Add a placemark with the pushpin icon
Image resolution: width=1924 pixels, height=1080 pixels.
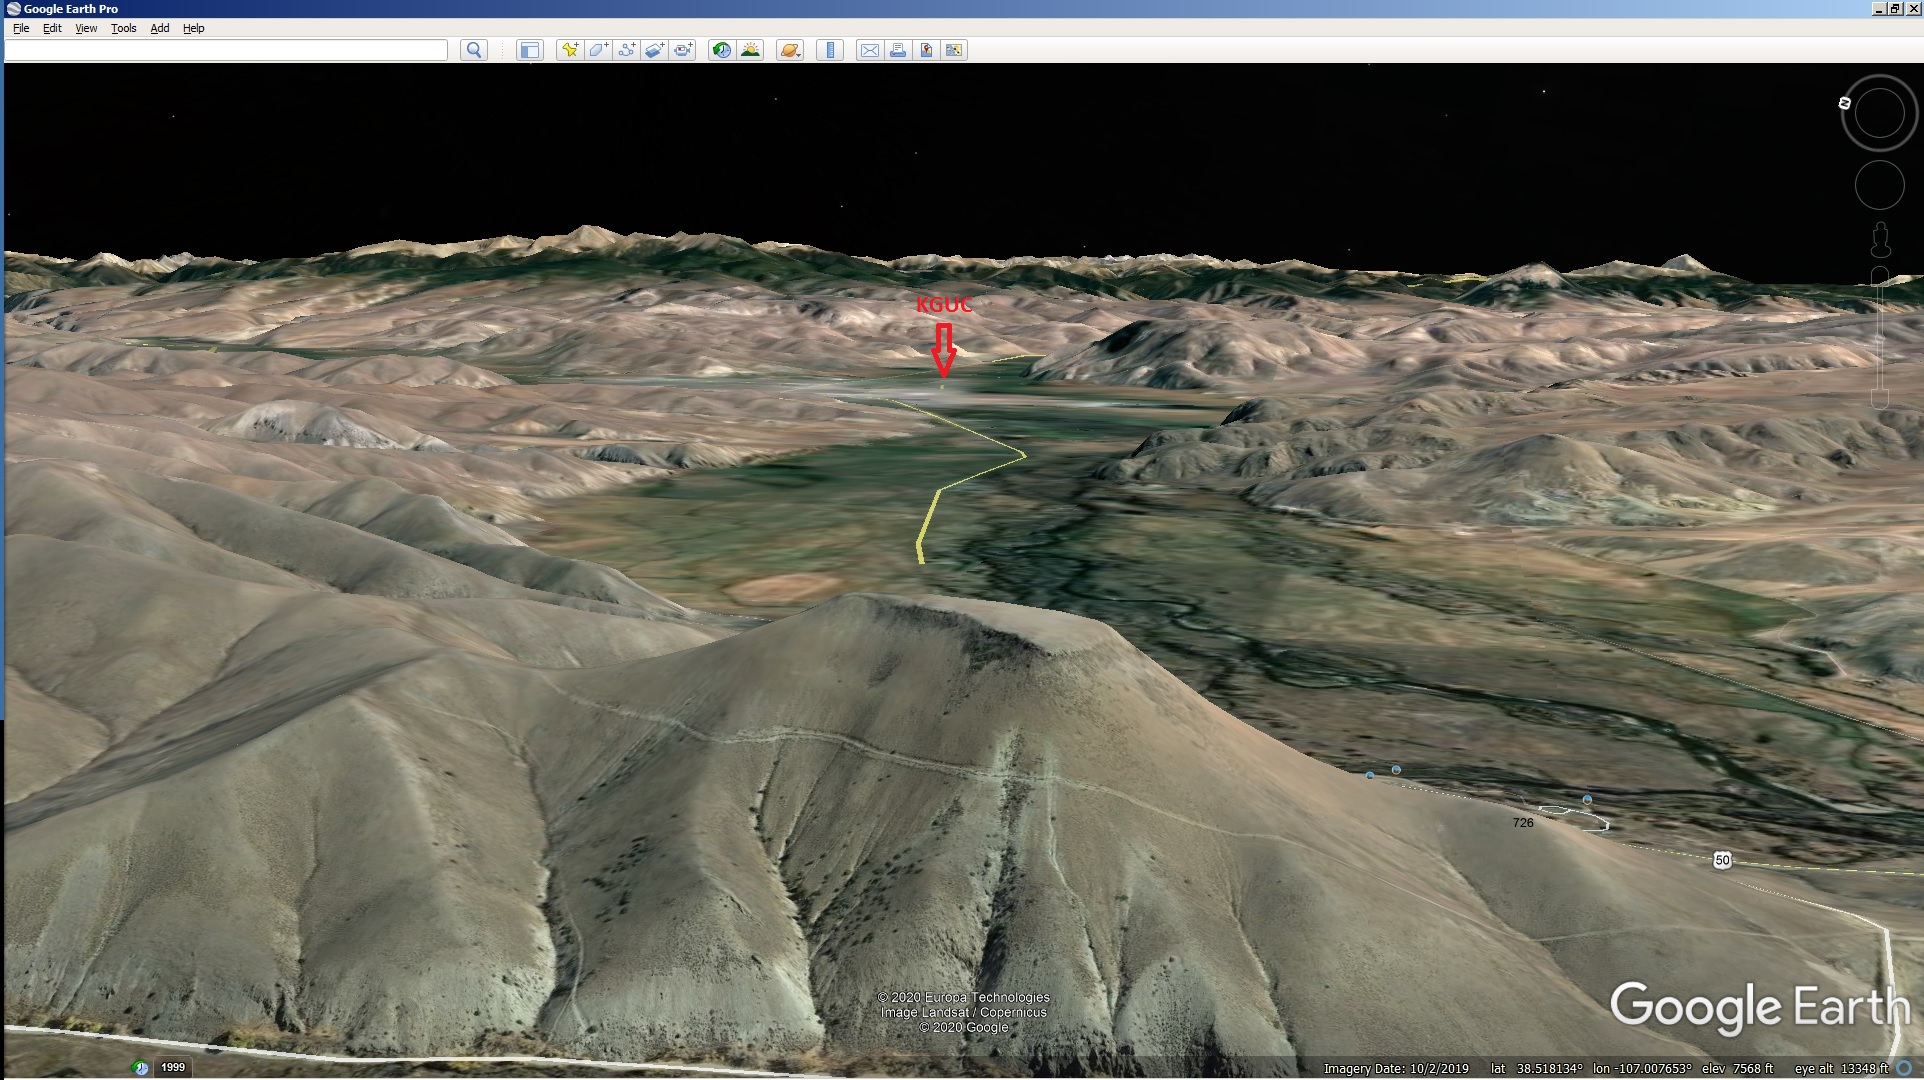(570, 50)
